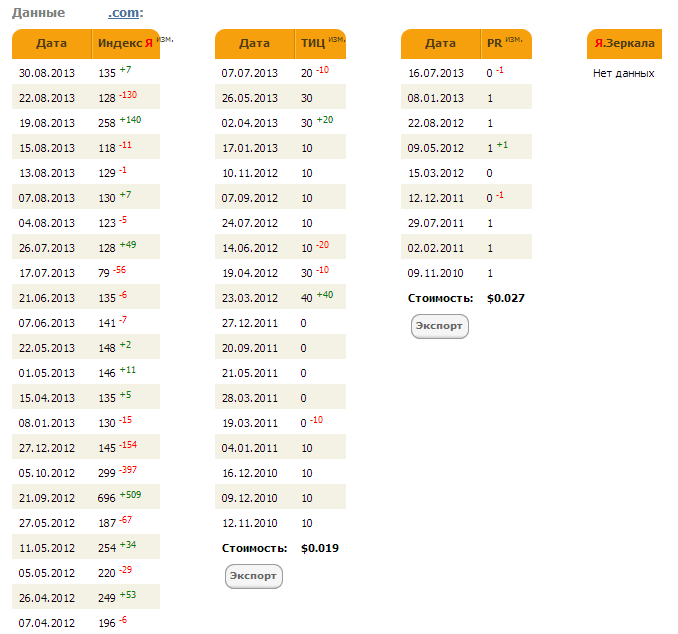This screenshot has height=634, width=678.
Task: Select the Я.Зеркала header
Action: click(624, 44)
